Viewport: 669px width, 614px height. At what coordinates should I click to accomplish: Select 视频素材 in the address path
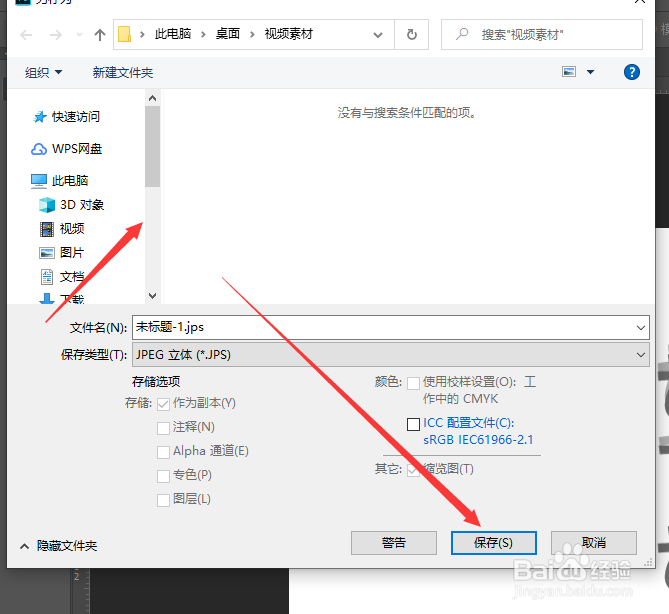[289, 34]
